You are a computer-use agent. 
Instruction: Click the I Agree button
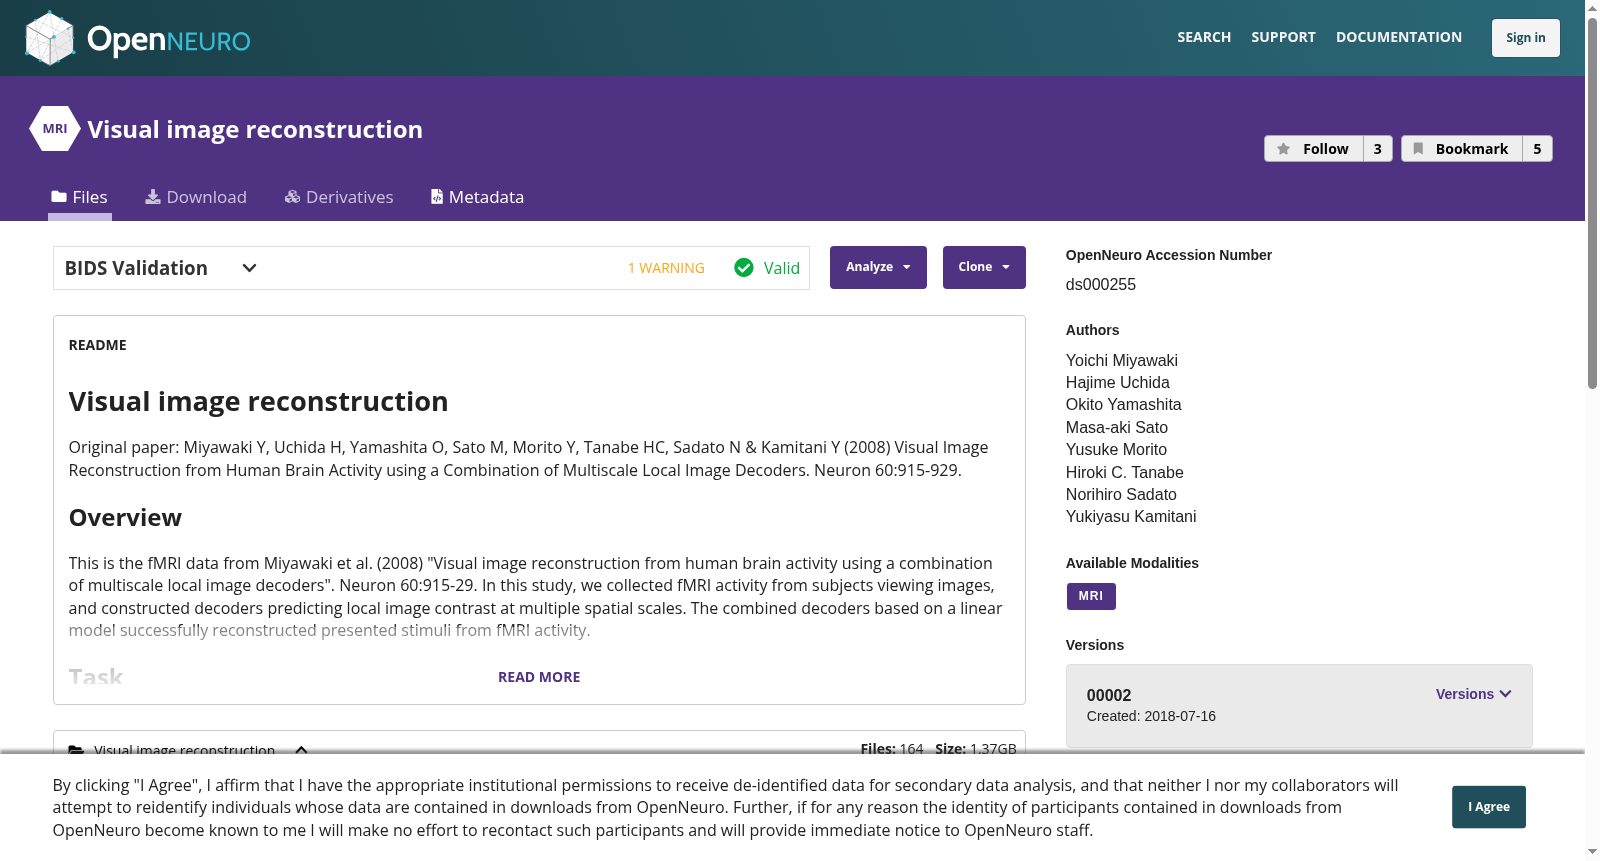click(1489, 807)
